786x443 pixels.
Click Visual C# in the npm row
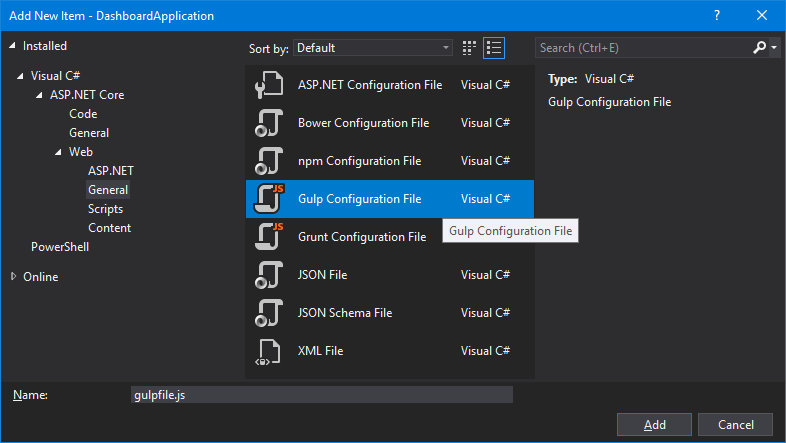[x=485, y=161]
